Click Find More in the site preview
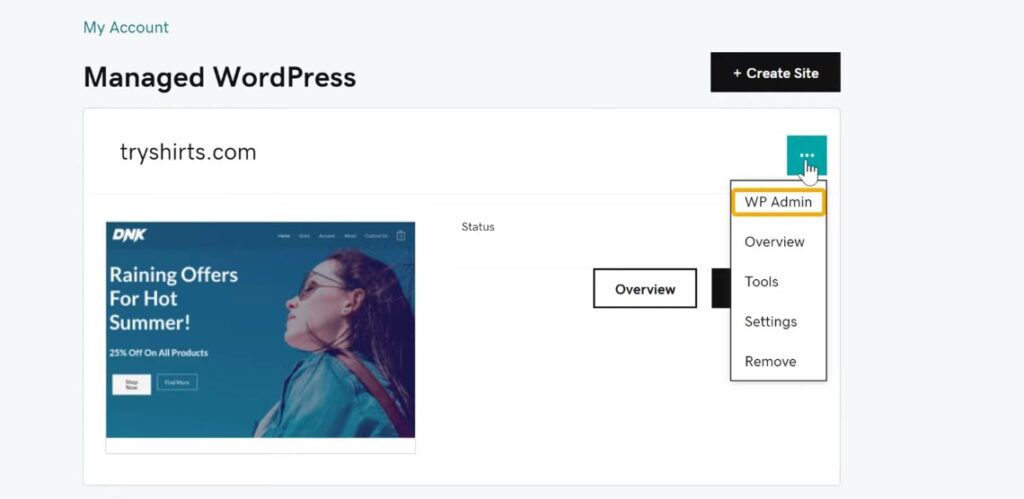Image resolution: width=1024 pixels, height=499 pixels. (177, 382)
